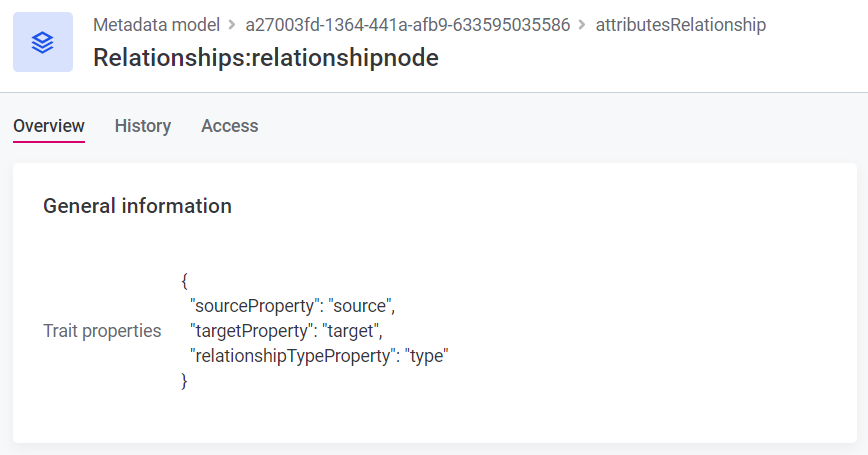Image resolution: width=868 pixels, height=455 pixels.
Task: Open the a27003fd UUID breadcrumb link
Action: point(407,25)
